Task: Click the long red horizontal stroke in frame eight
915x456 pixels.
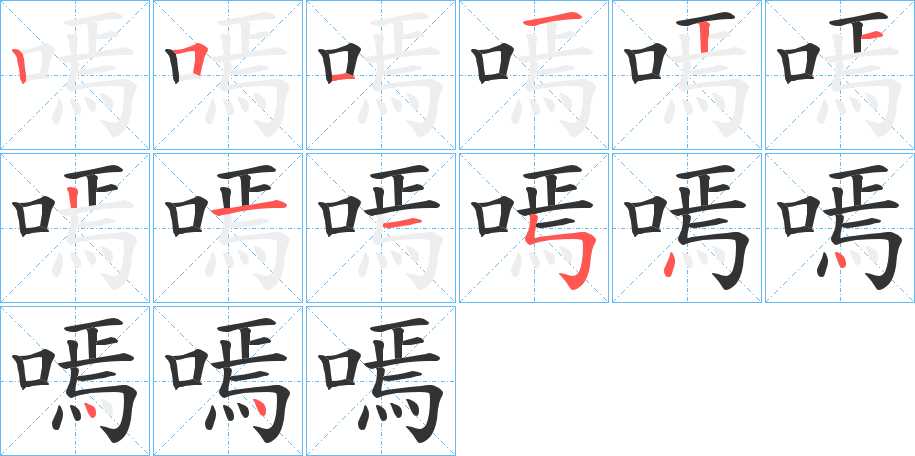Action: click(249, 207)
